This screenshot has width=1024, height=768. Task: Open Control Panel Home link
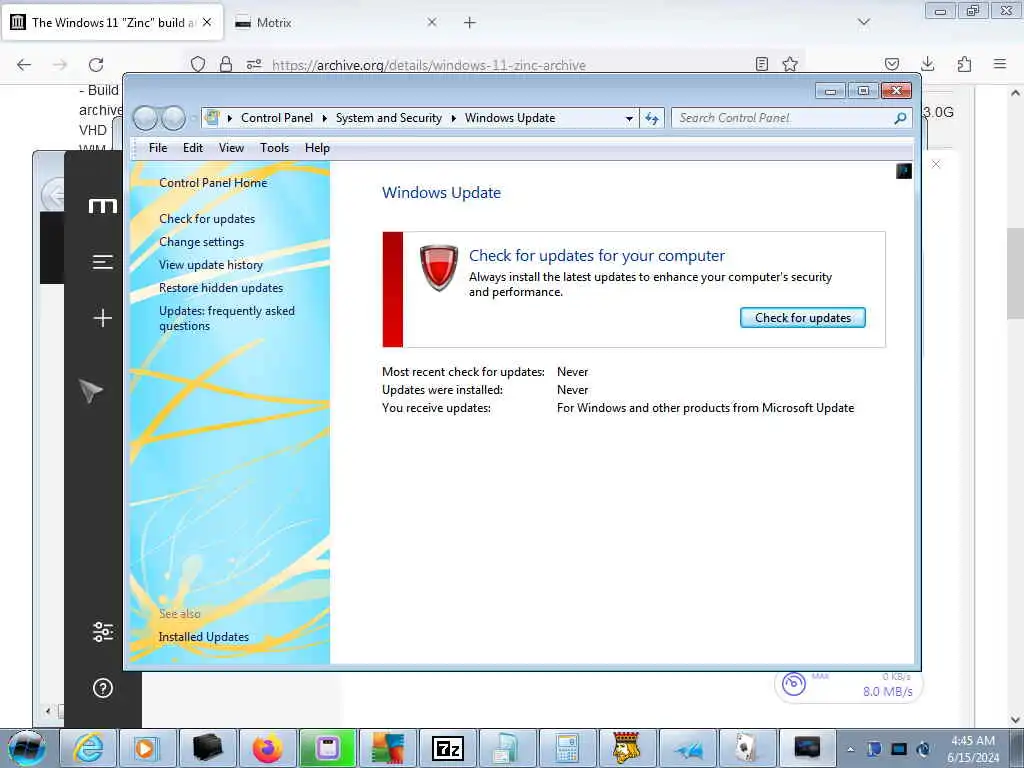213,183
